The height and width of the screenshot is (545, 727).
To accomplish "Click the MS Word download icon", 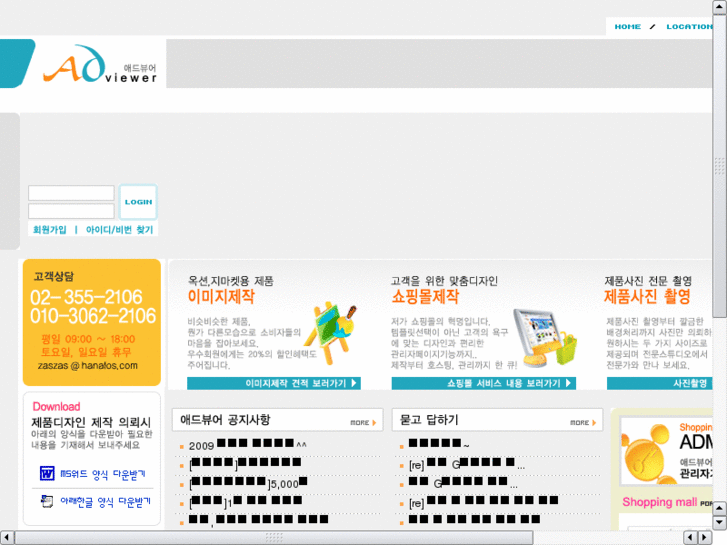I will pyautogui.click(x=47, y=474).
